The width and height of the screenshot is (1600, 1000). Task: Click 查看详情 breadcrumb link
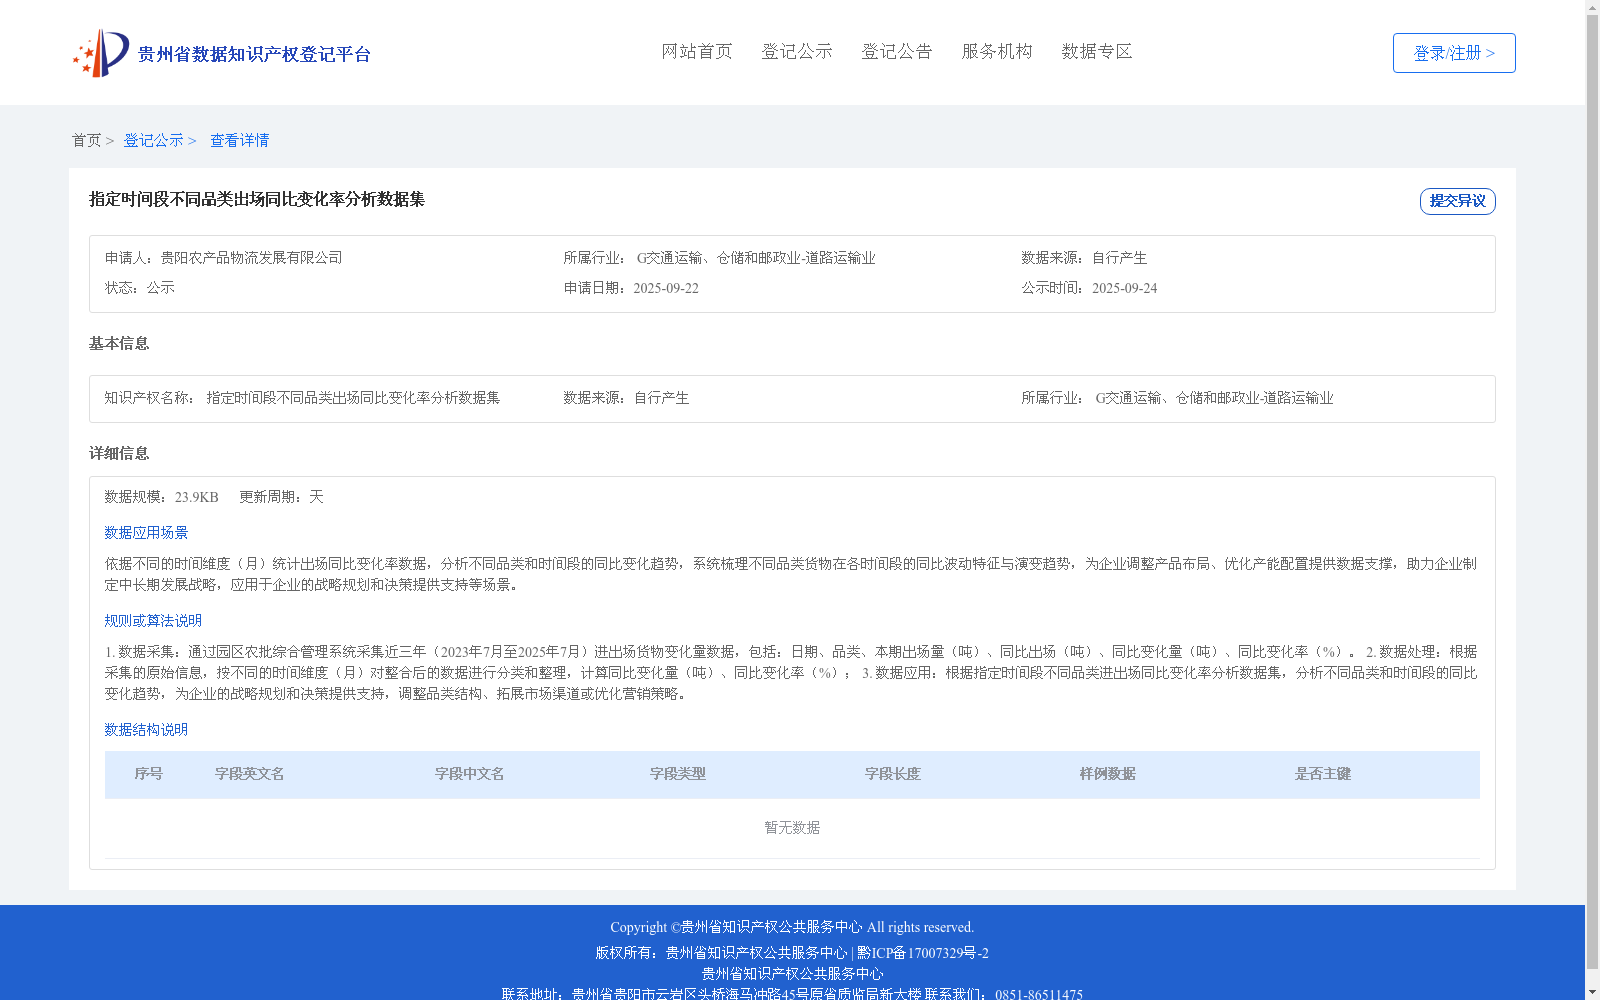coord(239,140)
